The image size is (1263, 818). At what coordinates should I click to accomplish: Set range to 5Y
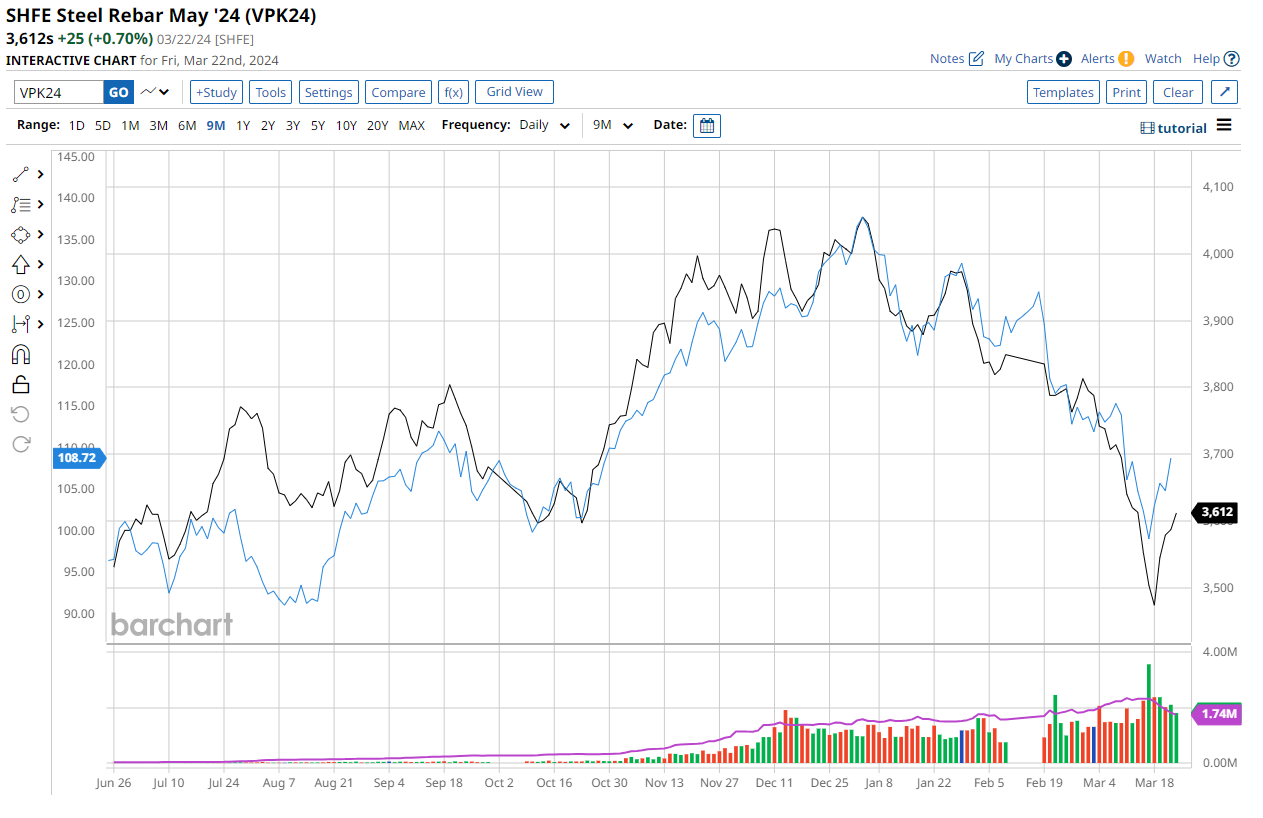point(318,125)
